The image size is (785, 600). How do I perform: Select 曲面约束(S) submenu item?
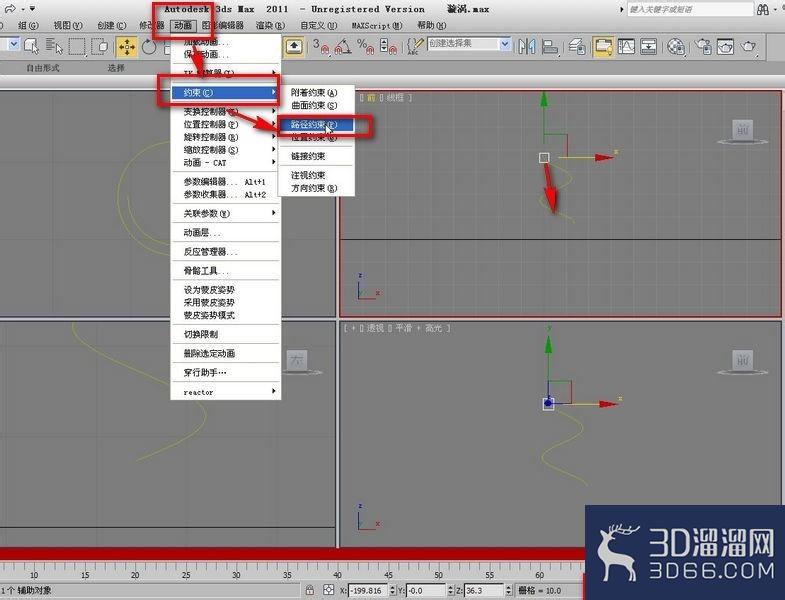point(316,106)
